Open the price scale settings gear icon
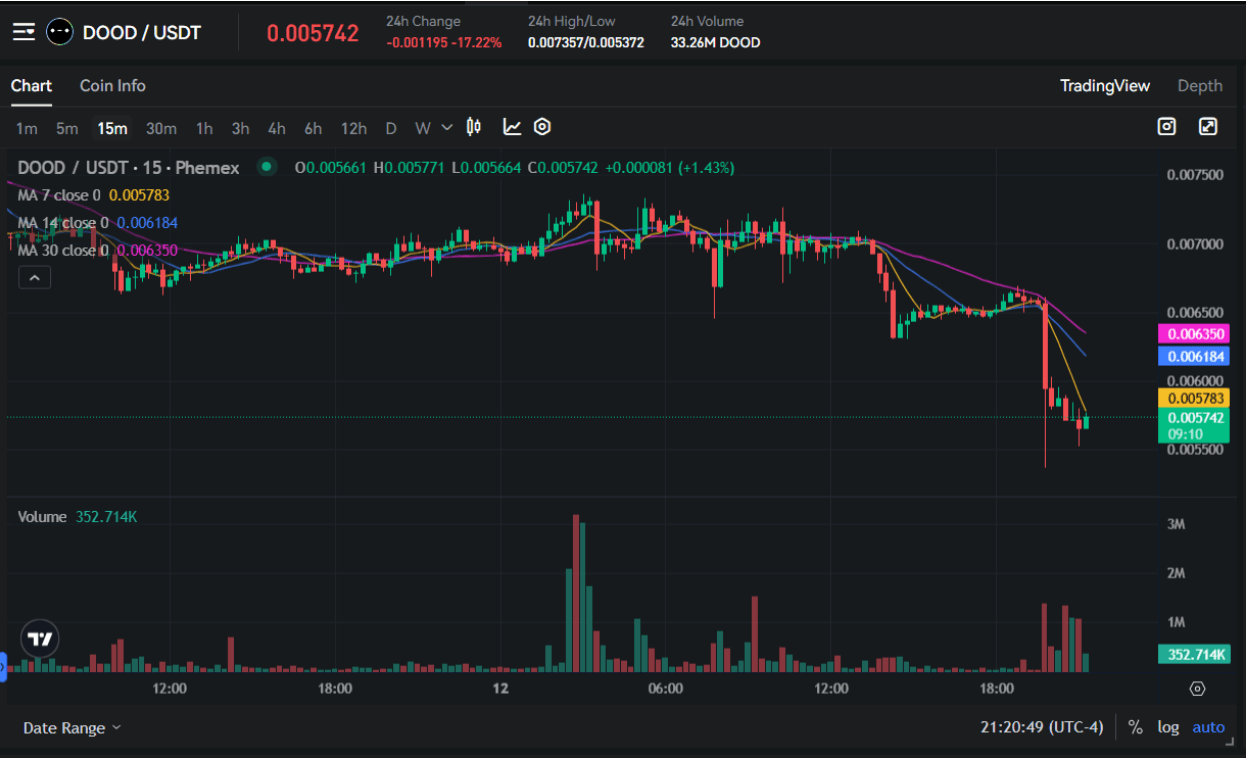This screenshot has width=1248, height=758. (x=1197, y=689)
